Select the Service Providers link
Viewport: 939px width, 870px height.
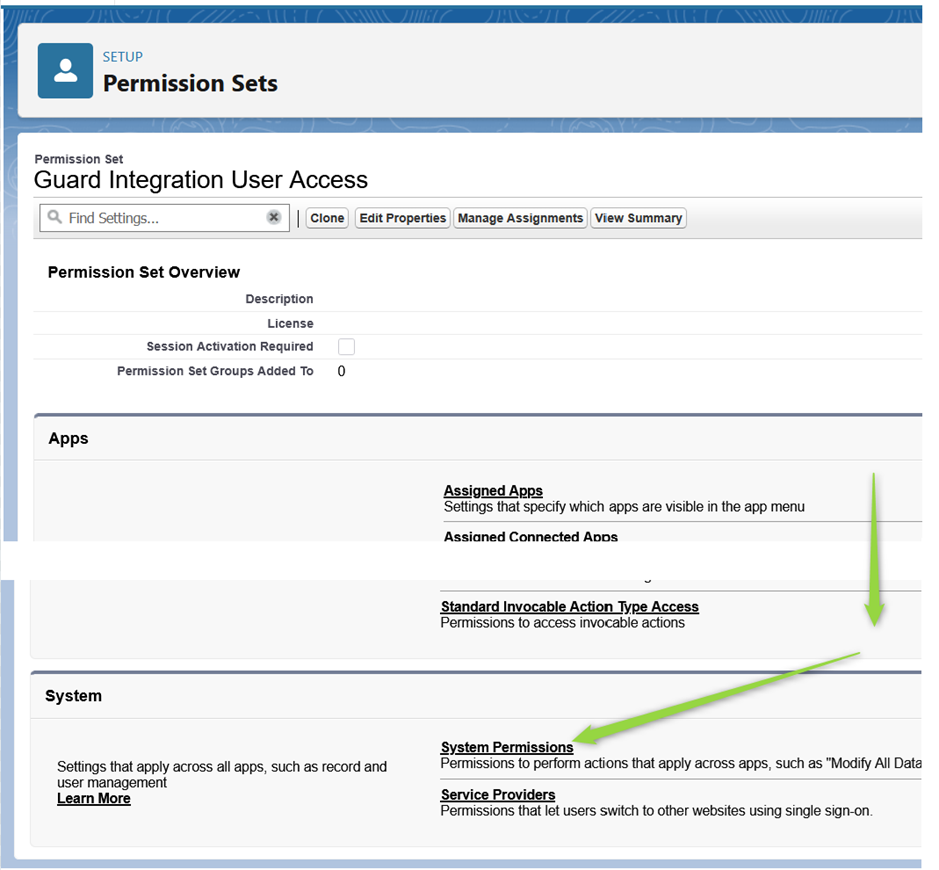pos(498,795)
